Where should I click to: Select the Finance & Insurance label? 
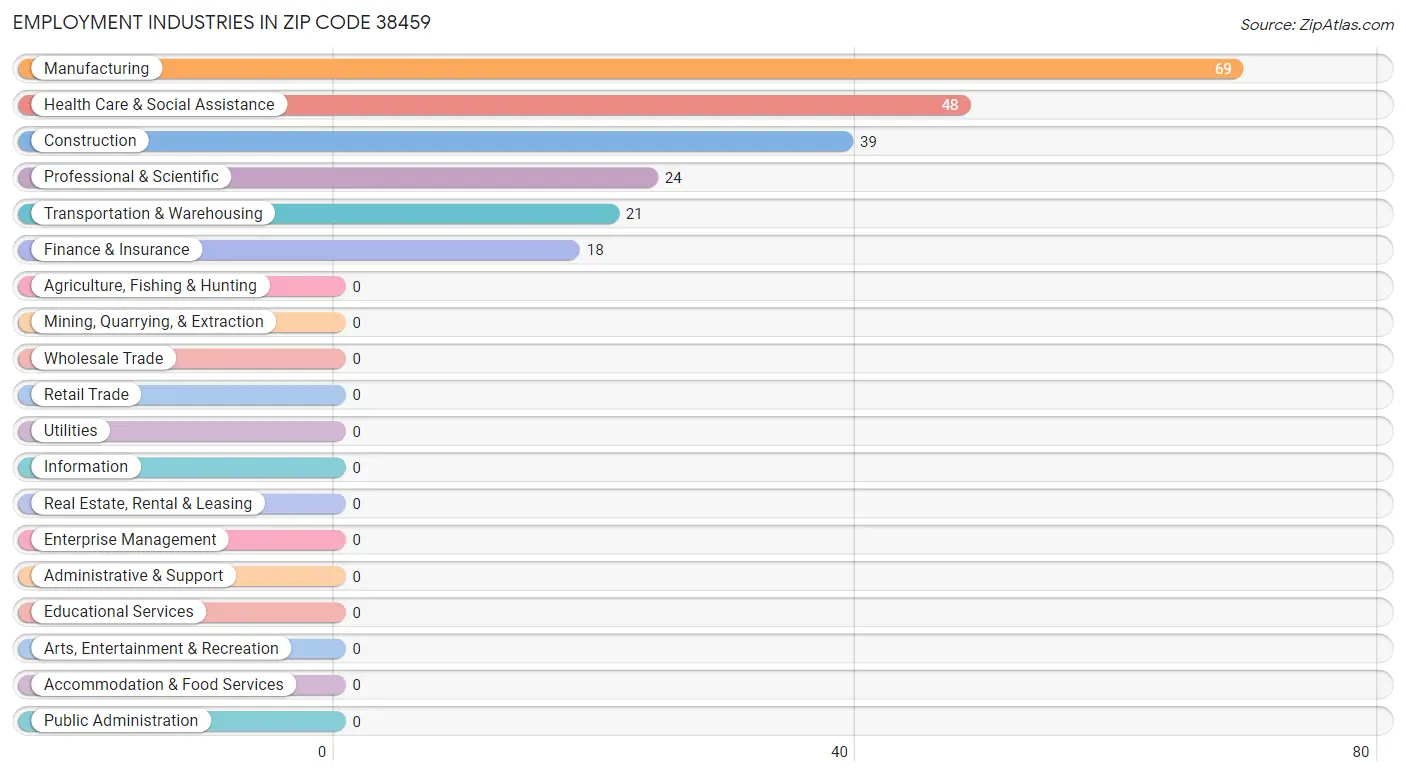(116, 250)
